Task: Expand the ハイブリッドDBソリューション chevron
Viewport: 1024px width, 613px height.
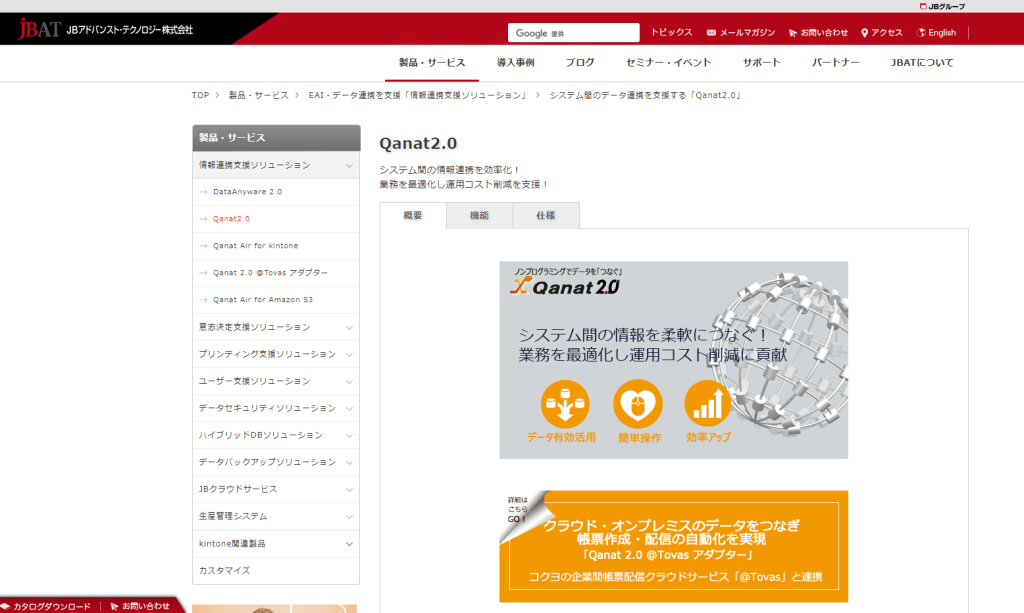Action: [x=349, y=435]
